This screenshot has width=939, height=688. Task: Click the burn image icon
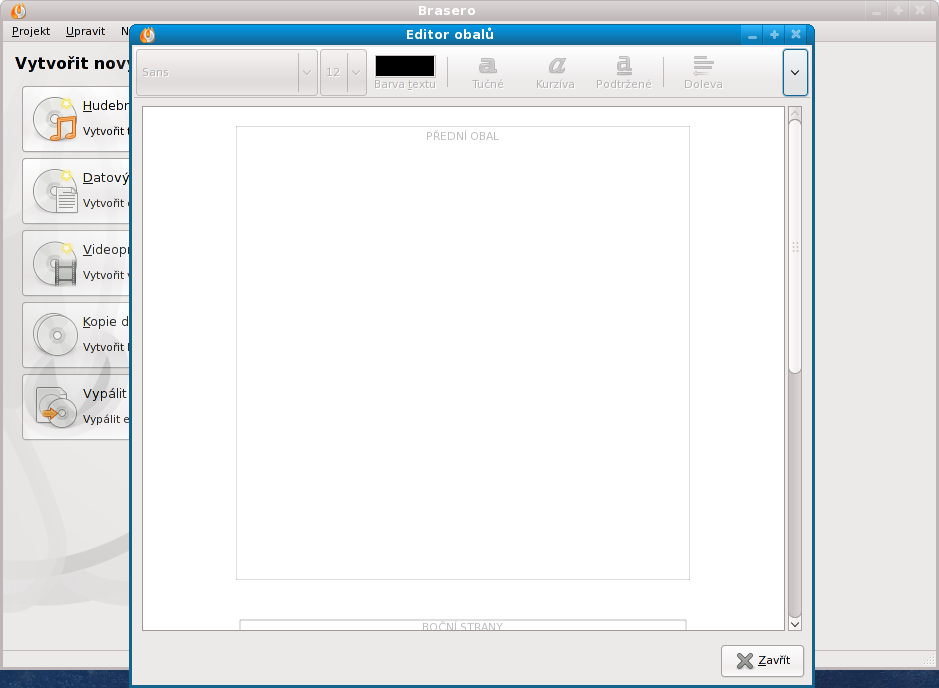click(54, 407)
